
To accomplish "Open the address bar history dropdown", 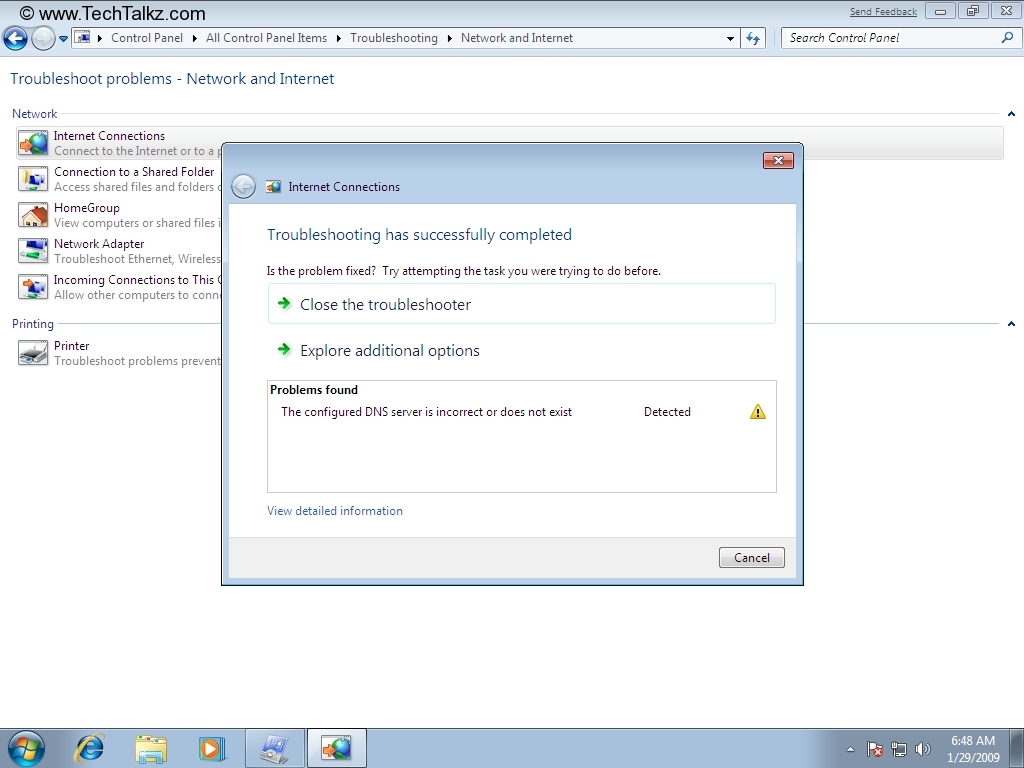I will point(730,39).
